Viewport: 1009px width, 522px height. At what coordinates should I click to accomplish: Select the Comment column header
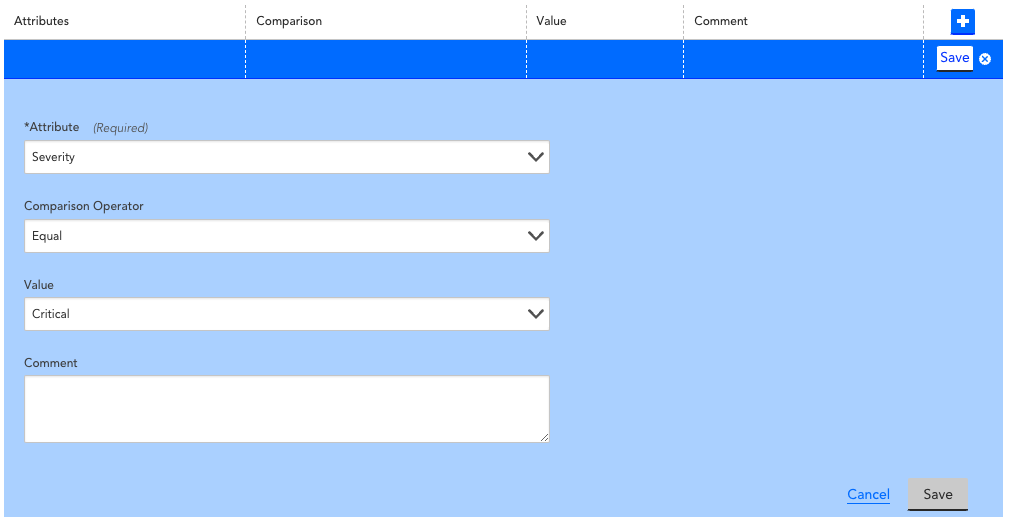[721, 21]
